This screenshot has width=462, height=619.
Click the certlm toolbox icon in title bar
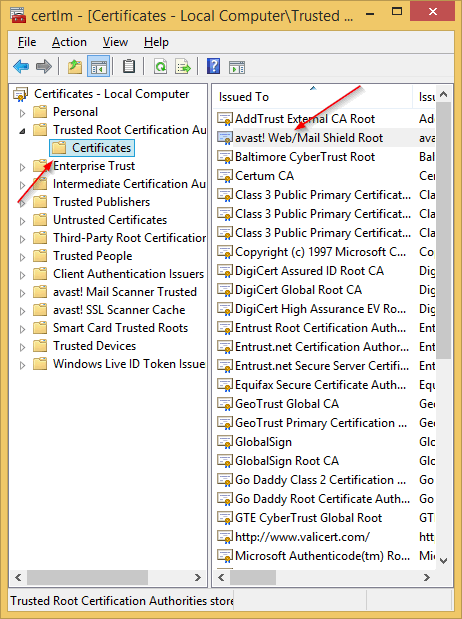coord(19,15)
